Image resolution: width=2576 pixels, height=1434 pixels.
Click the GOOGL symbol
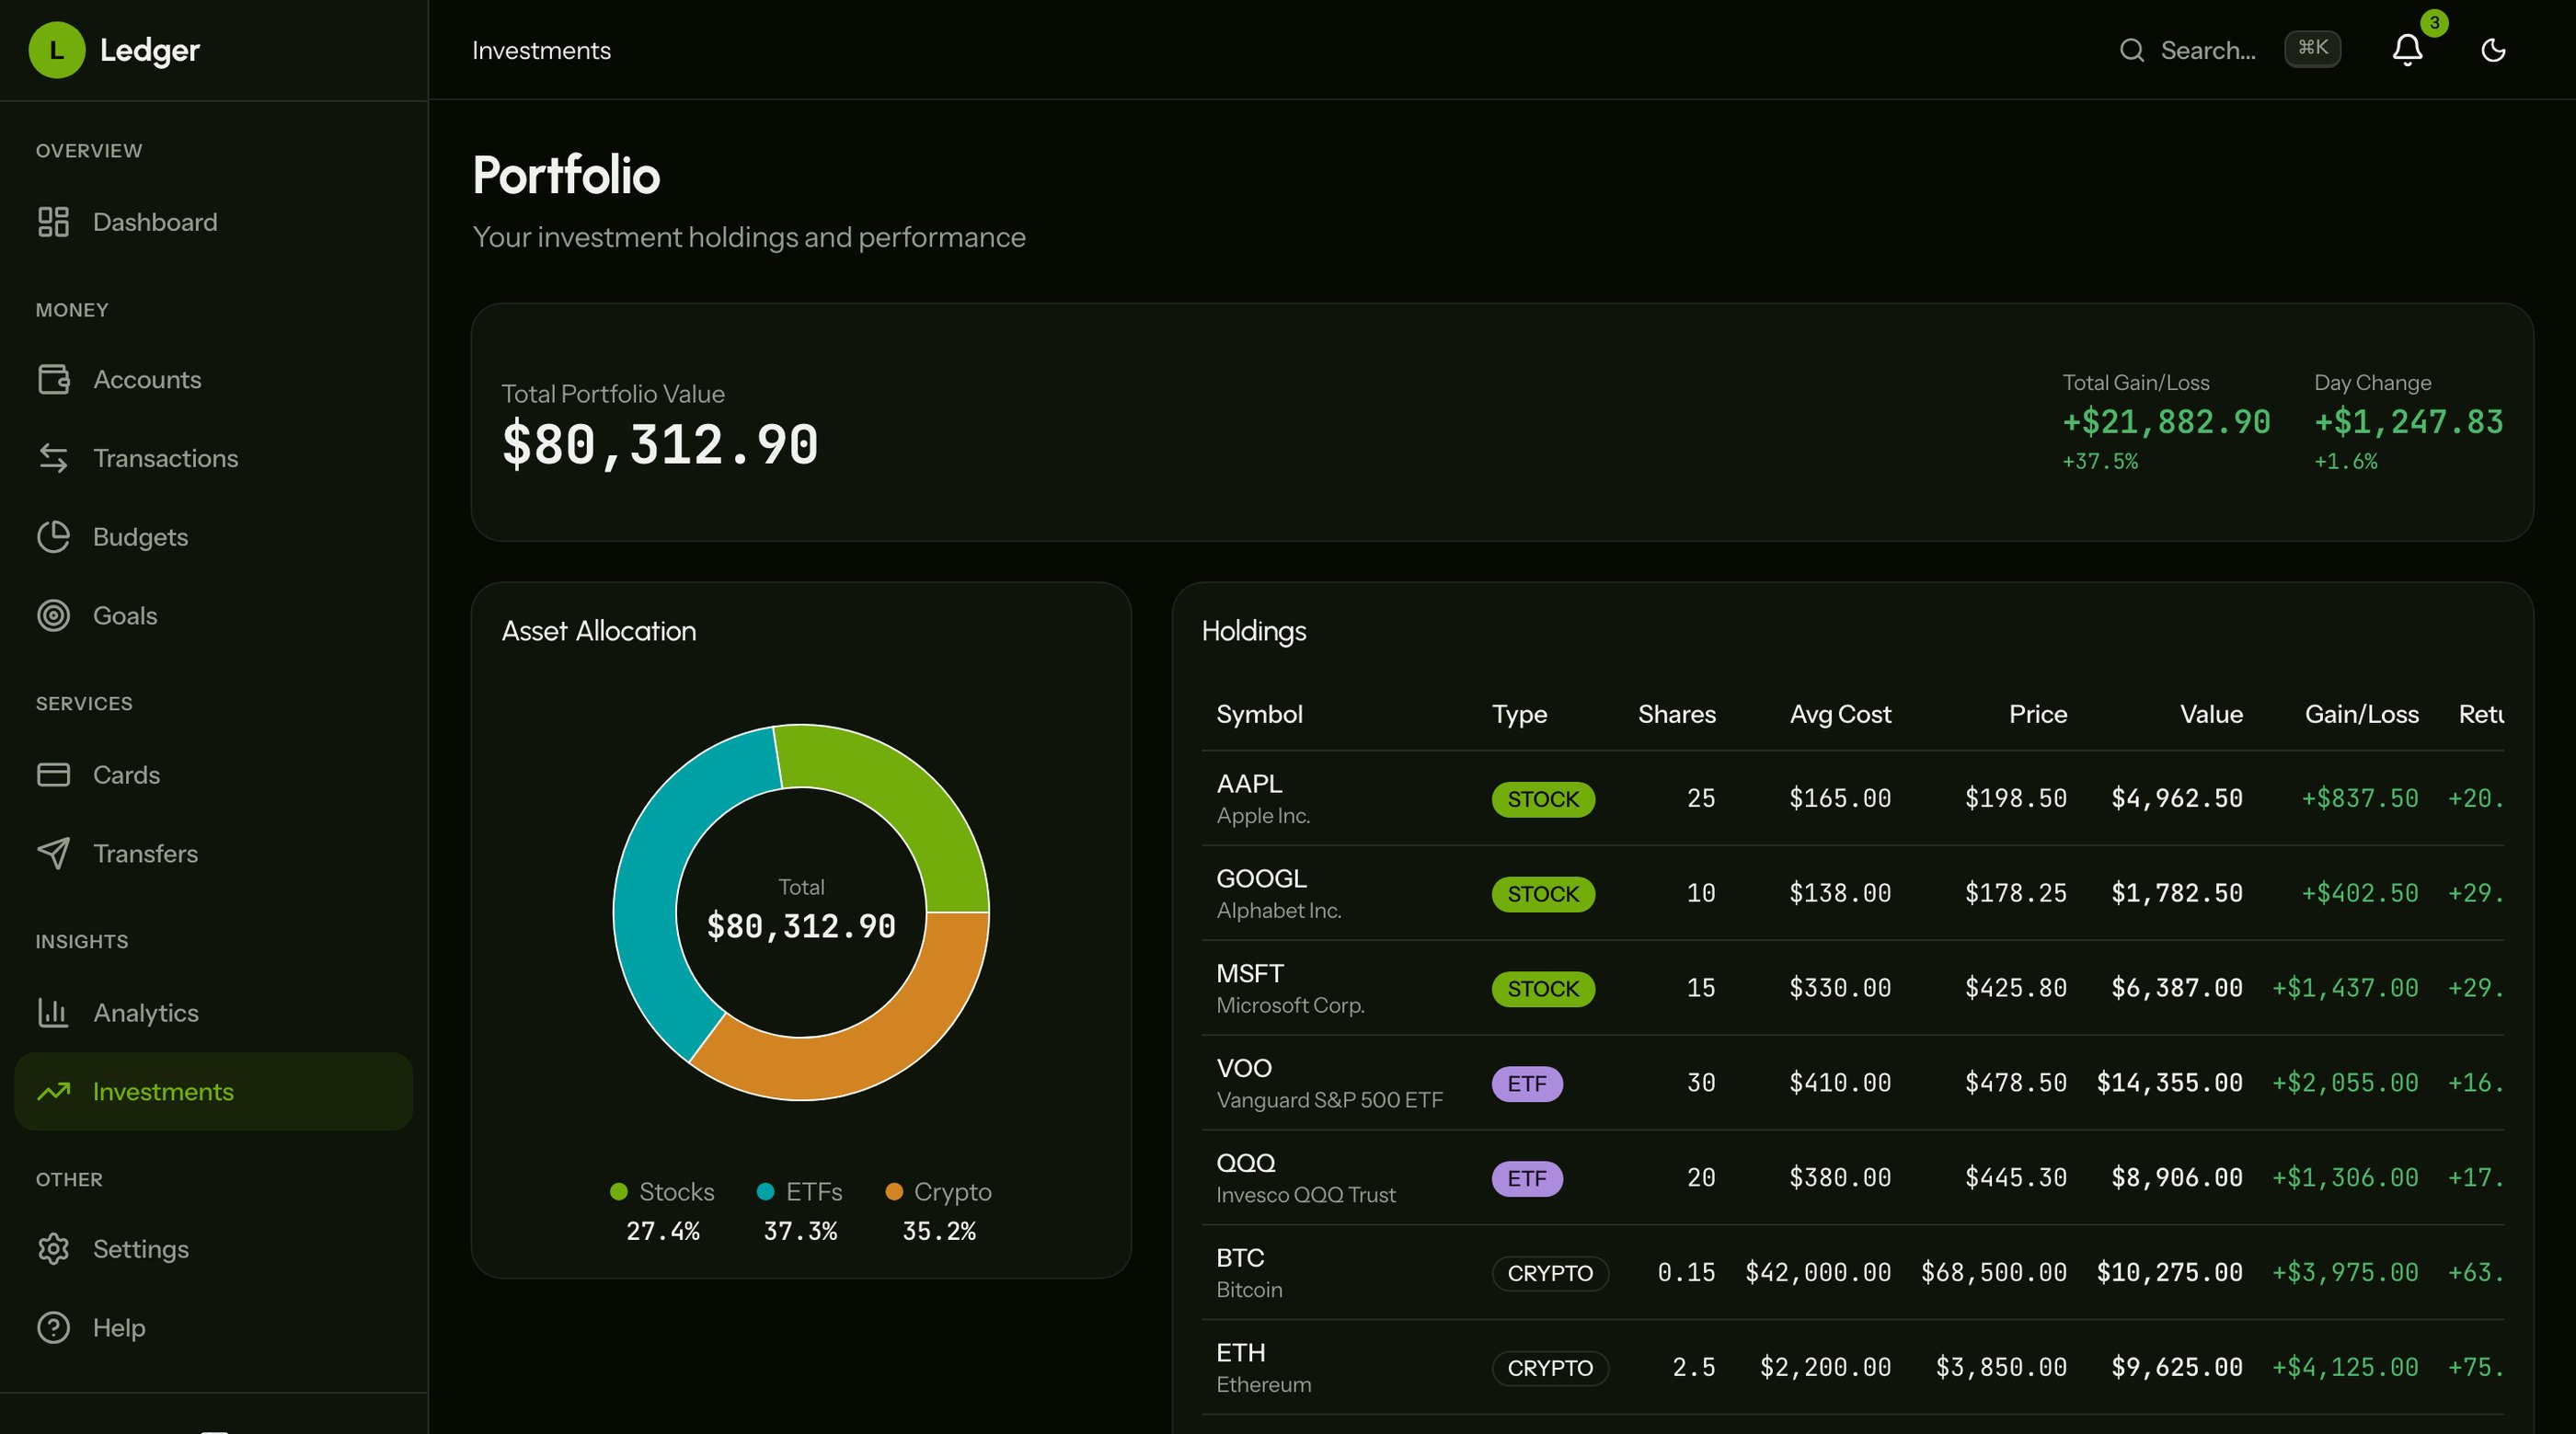[x=1261, y=879]
